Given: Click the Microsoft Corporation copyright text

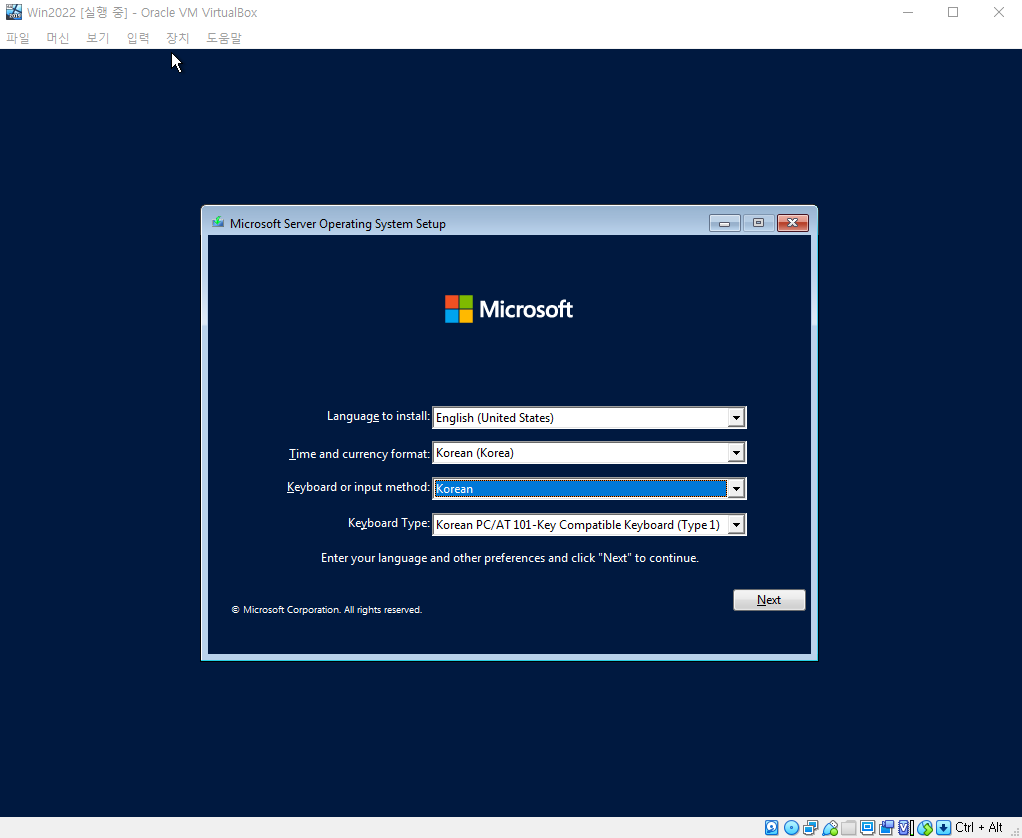Looking at the screenshot, I should (x=327, y=610).
